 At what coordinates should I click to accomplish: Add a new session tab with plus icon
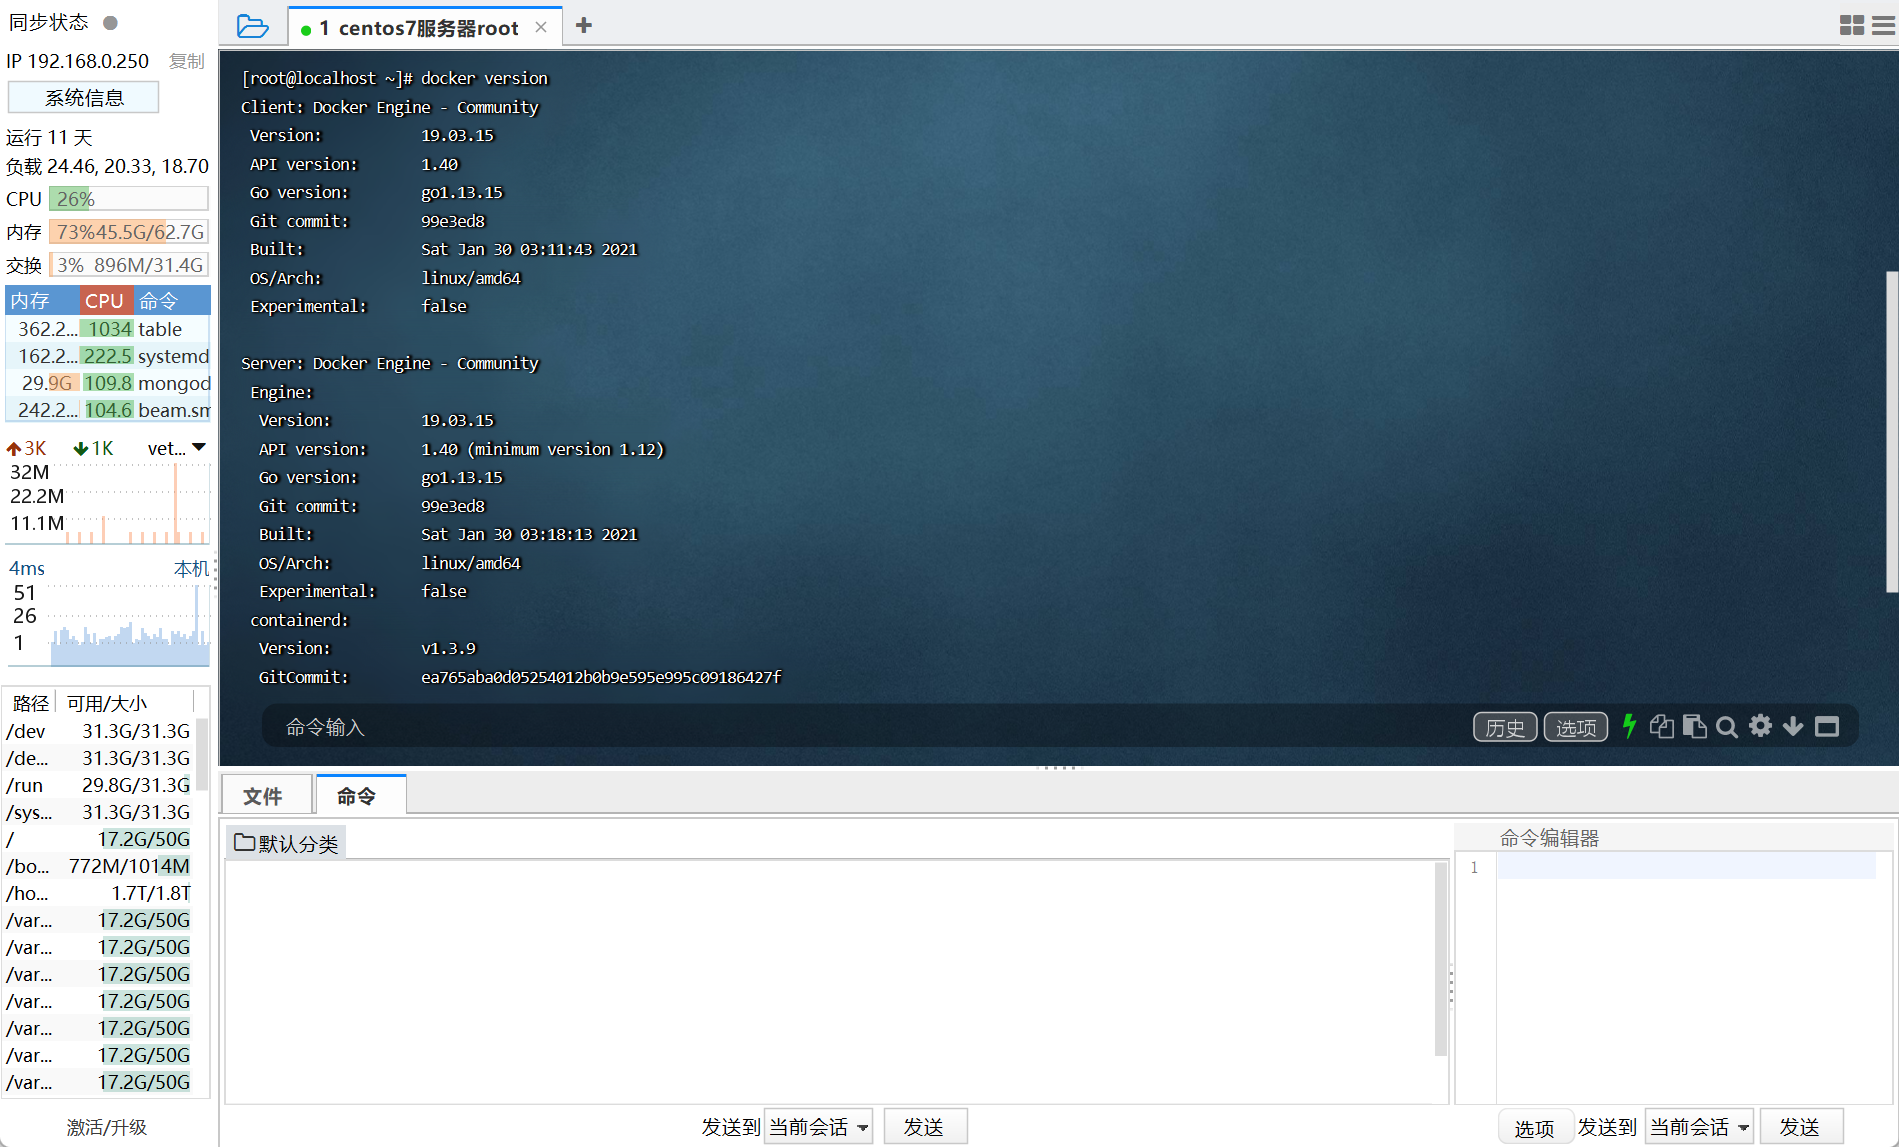point(584,25)
